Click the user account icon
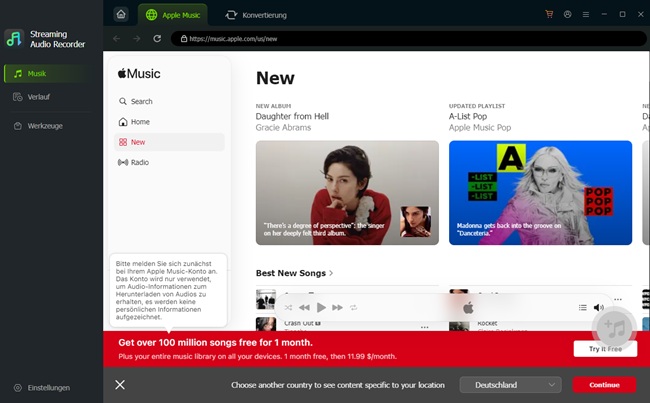Image resolution: width=650 pixels, height=403 pixels. coord(568,14)
